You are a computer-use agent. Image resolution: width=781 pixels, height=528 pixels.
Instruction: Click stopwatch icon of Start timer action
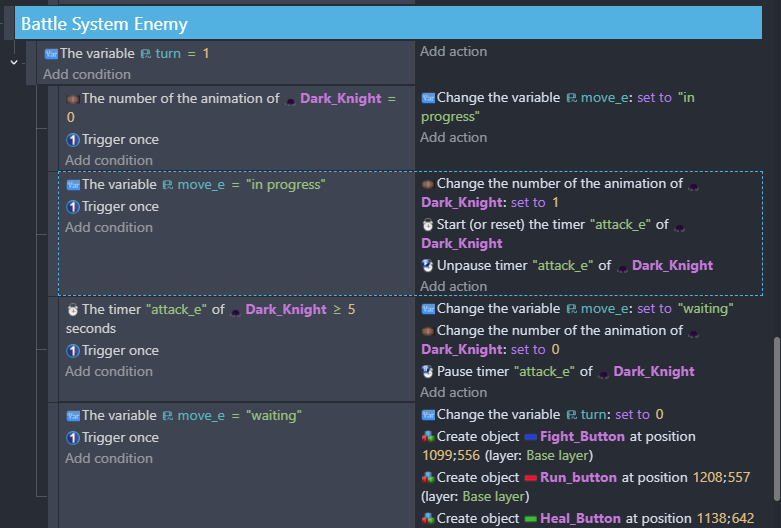coord(428,225)
